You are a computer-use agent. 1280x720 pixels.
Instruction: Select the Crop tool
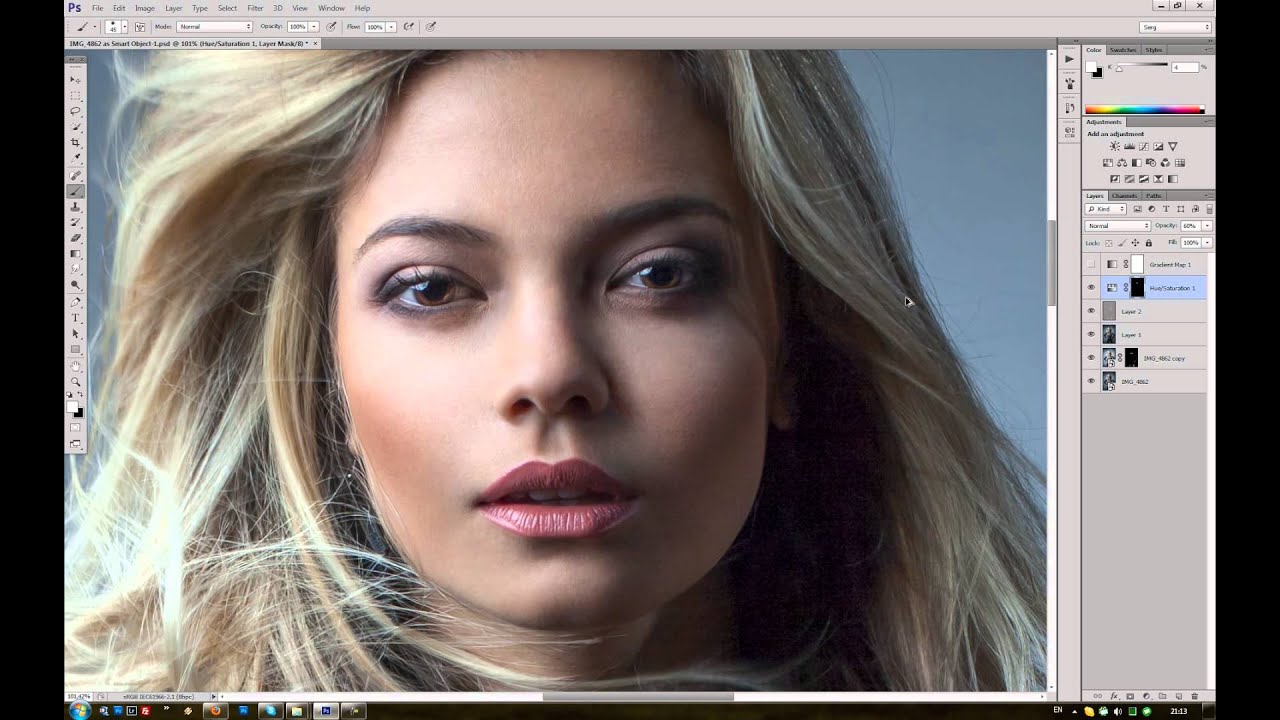(76, 143)
